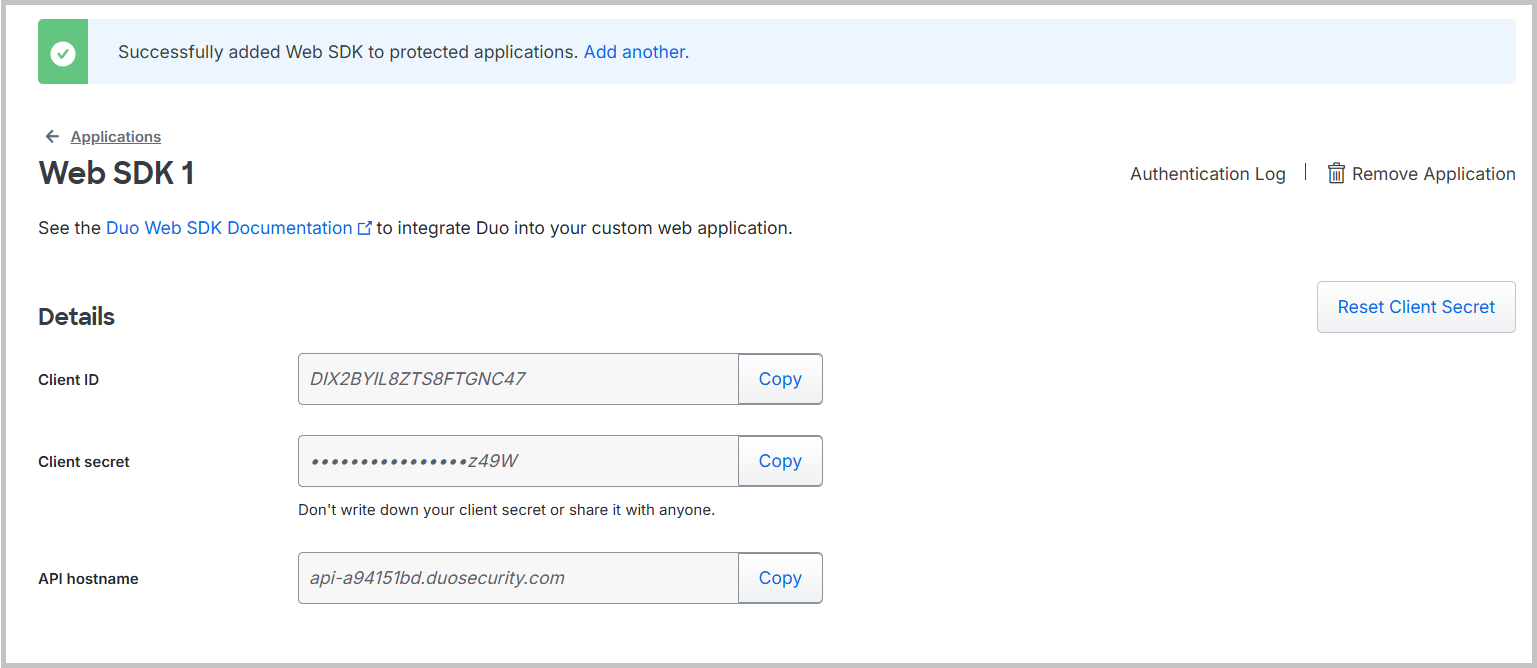Click the green success checkmark icon

click(x=63, y=52)
